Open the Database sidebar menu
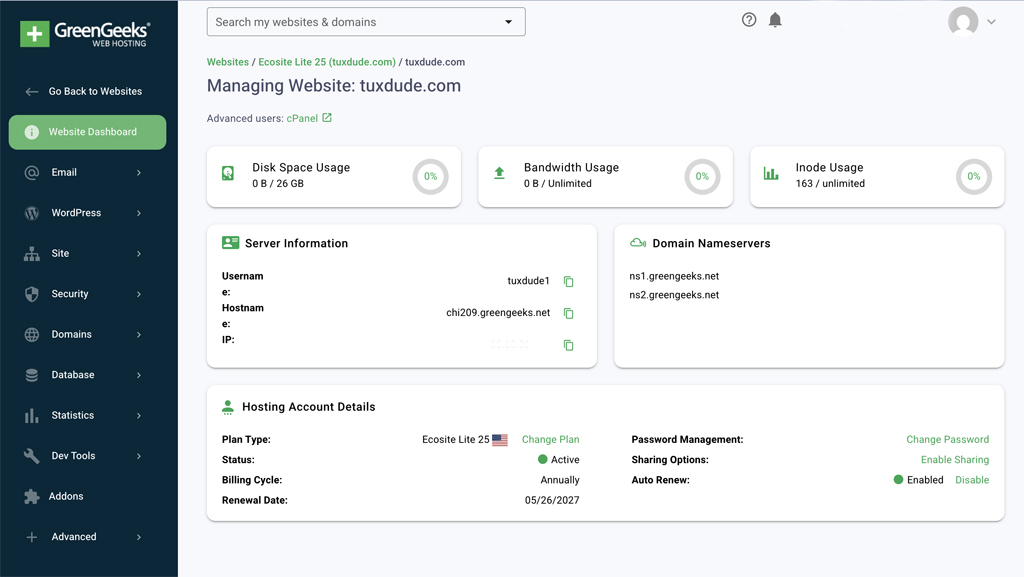The width and height of the screenshot is (1024, 577). click(88, 375)
